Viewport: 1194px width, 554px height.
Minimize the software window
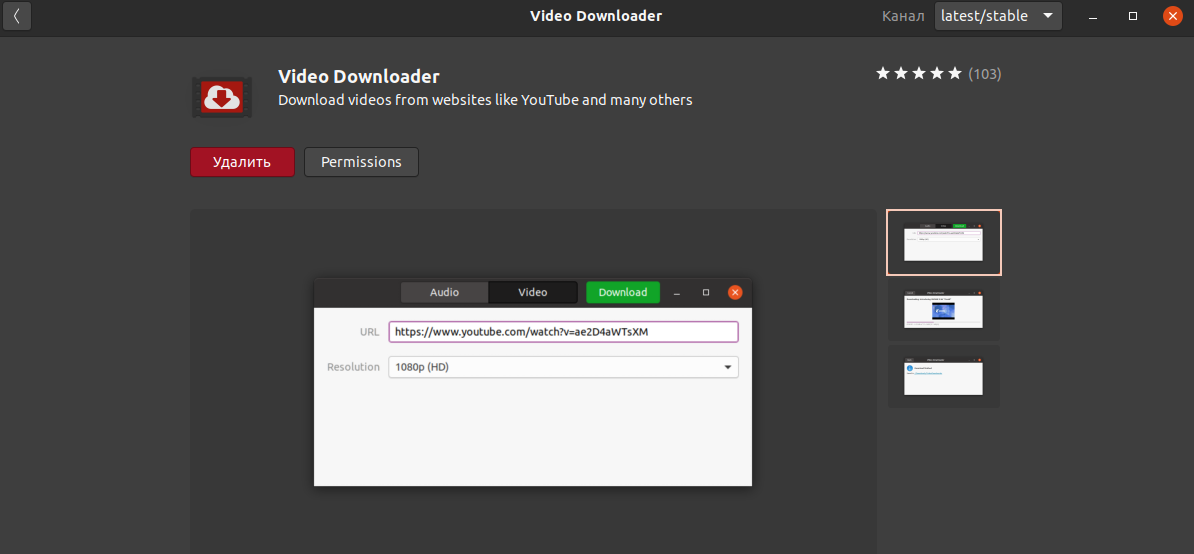[1093, 16]
